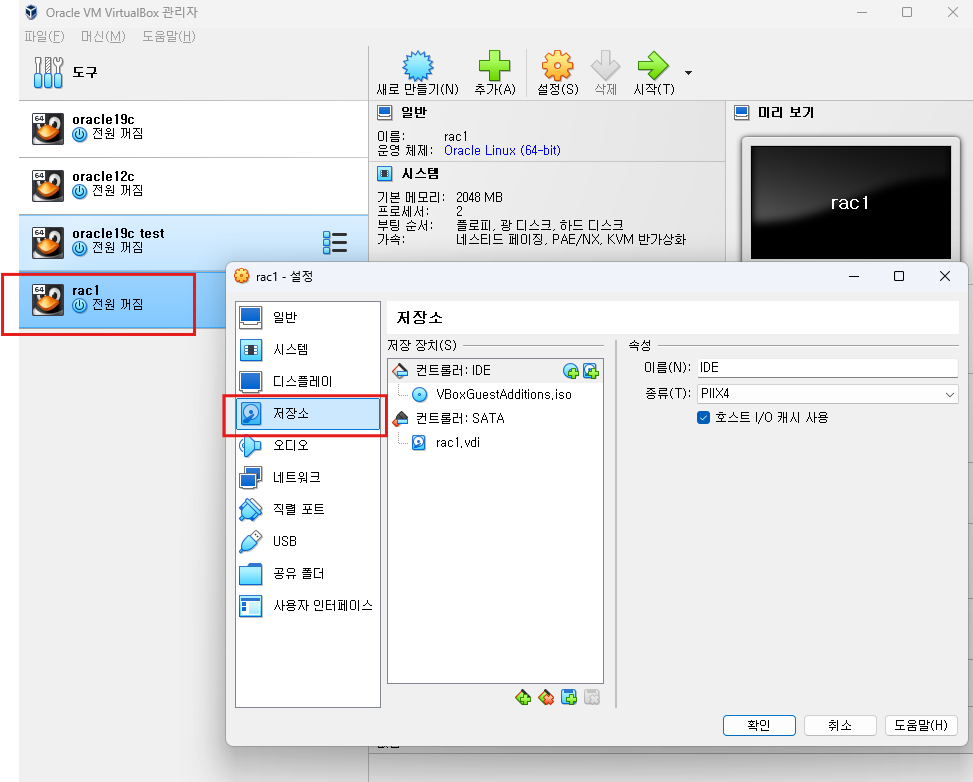Select the oracle19c test virtual machine

[194, 243]
